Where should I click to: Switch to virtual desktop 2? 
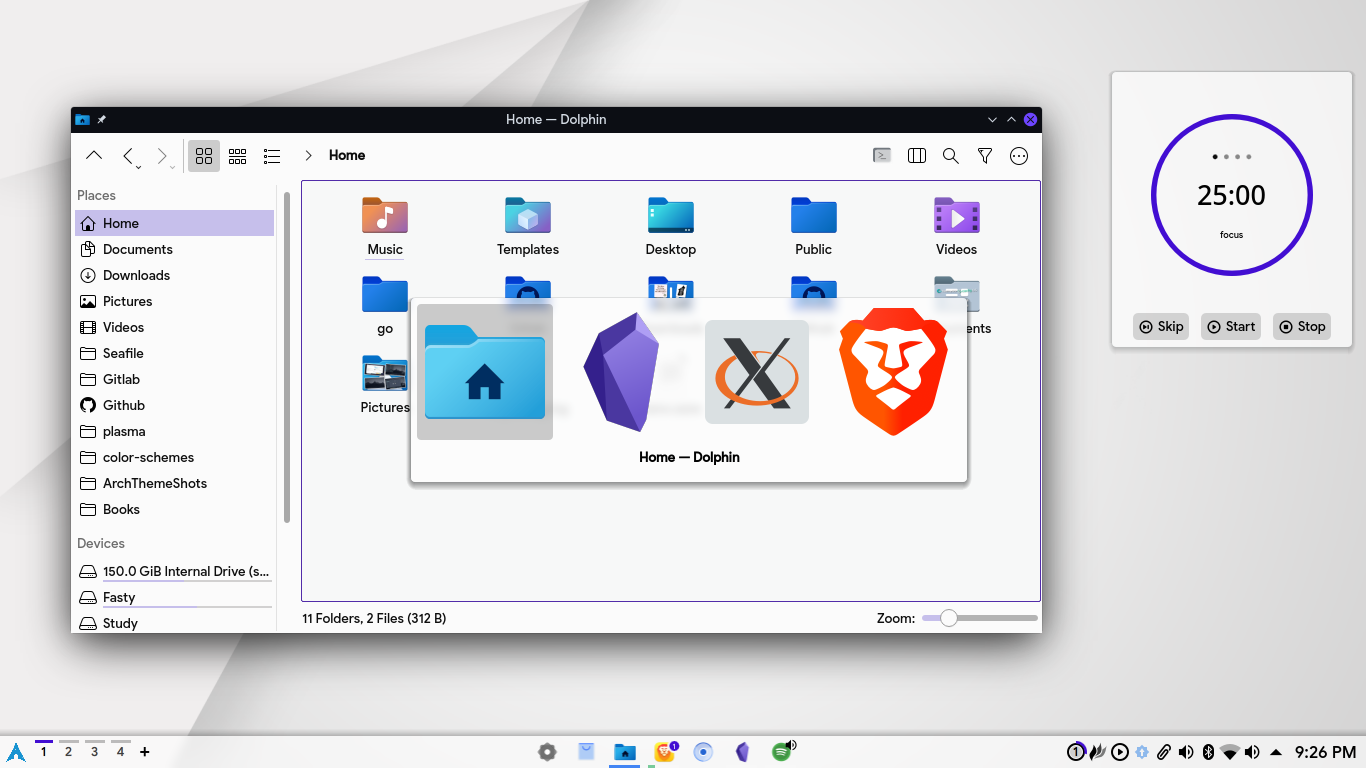click(x=68, y=751)
